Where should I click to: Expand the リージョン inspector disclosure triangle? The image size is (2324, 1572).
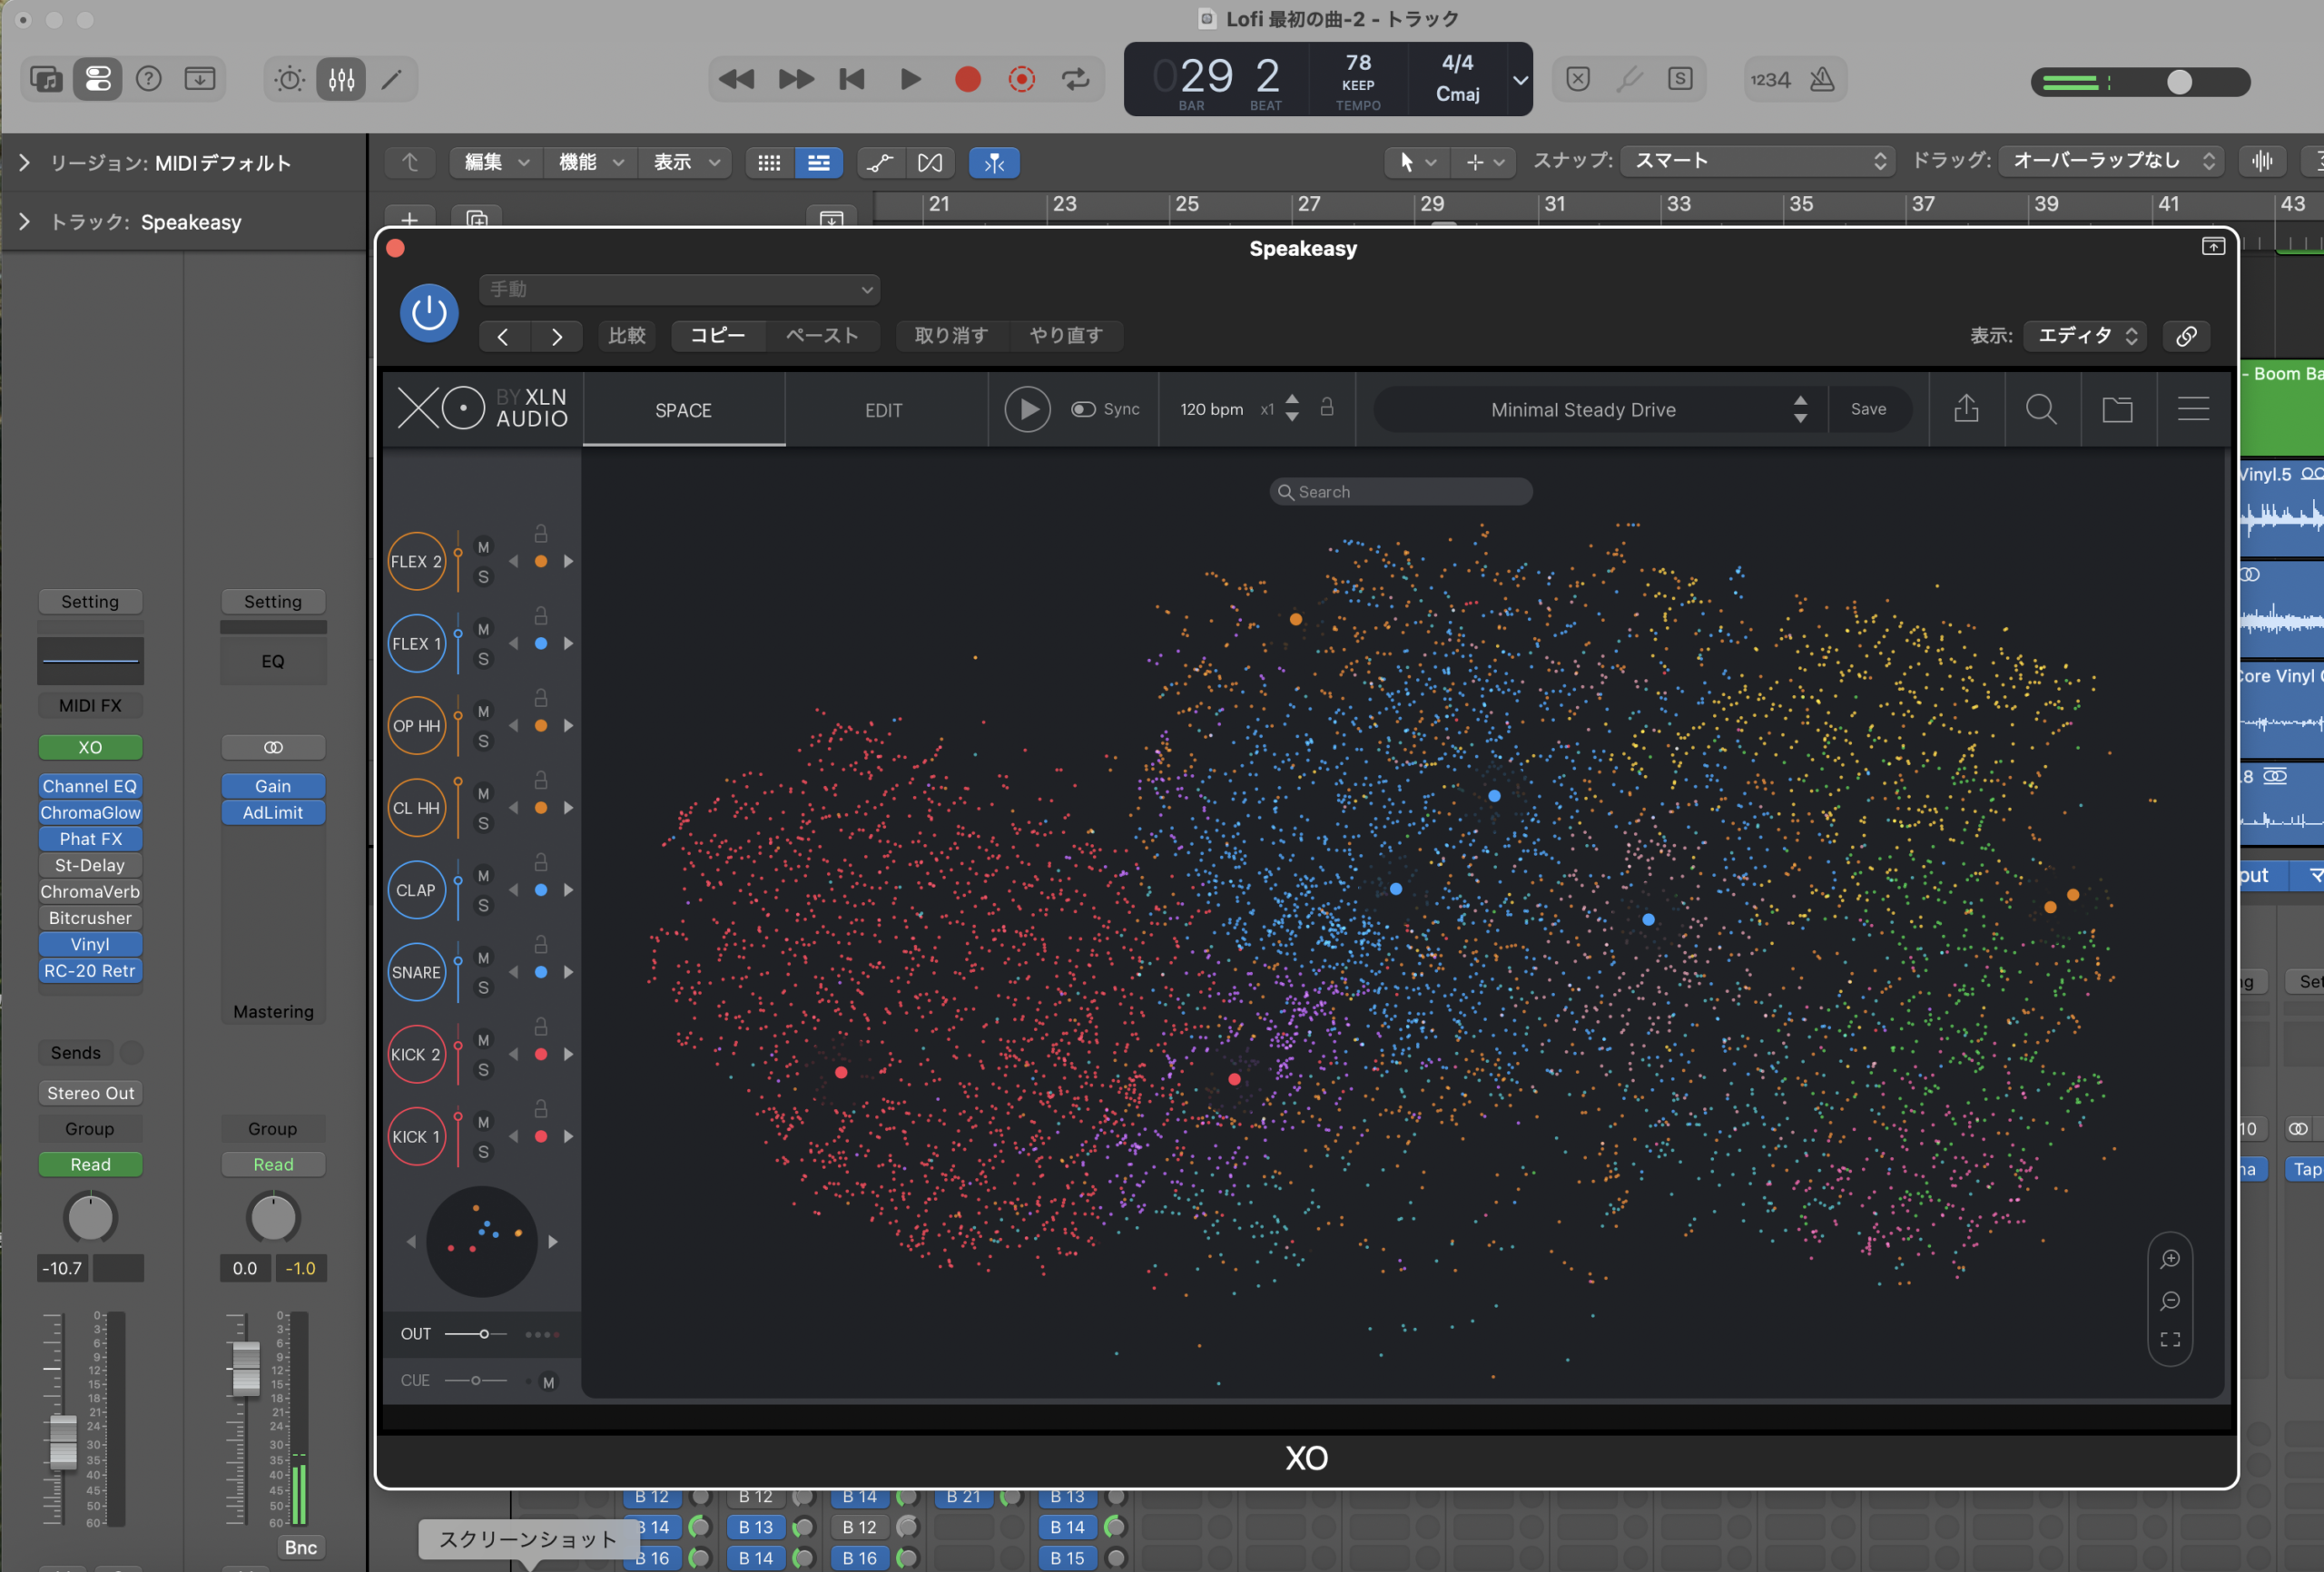(x=24, y=162)
